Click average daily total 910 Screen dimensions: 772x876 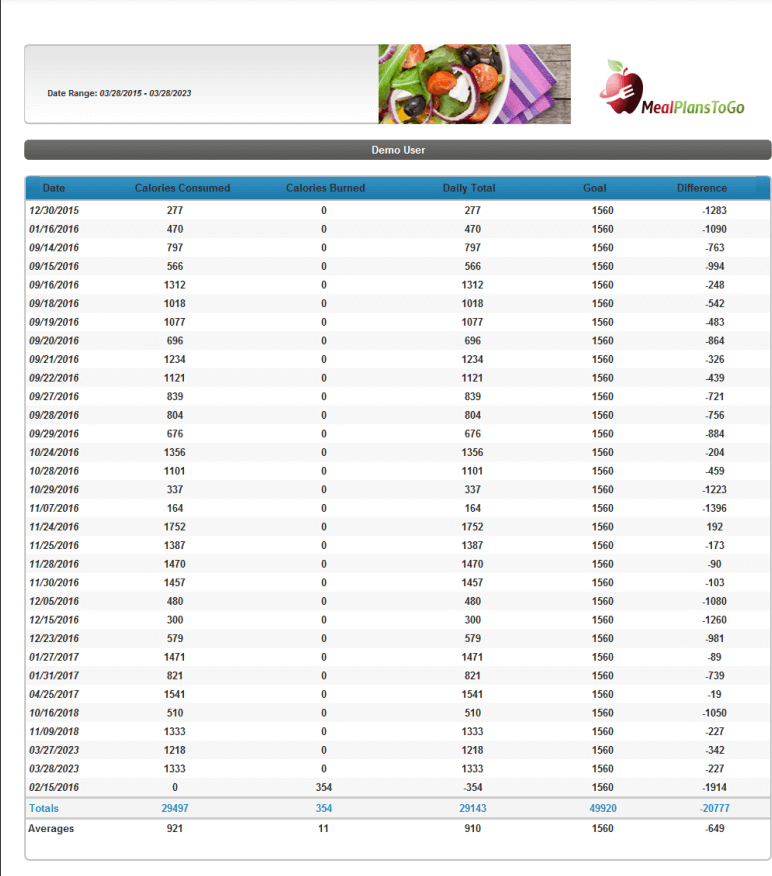(x=473, y=829)
